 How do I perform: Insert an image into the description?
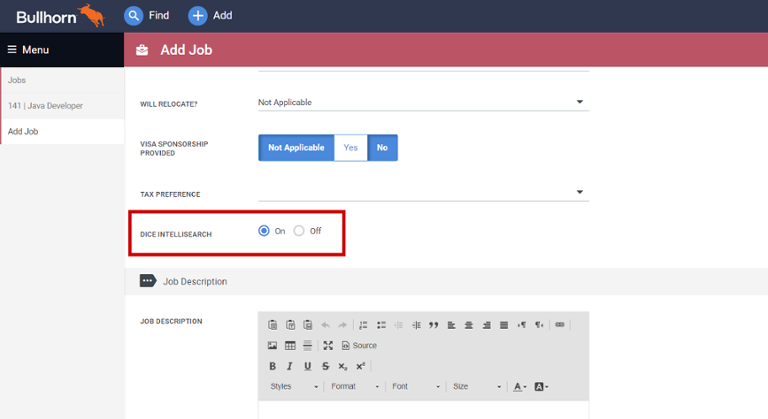point(273,345)
